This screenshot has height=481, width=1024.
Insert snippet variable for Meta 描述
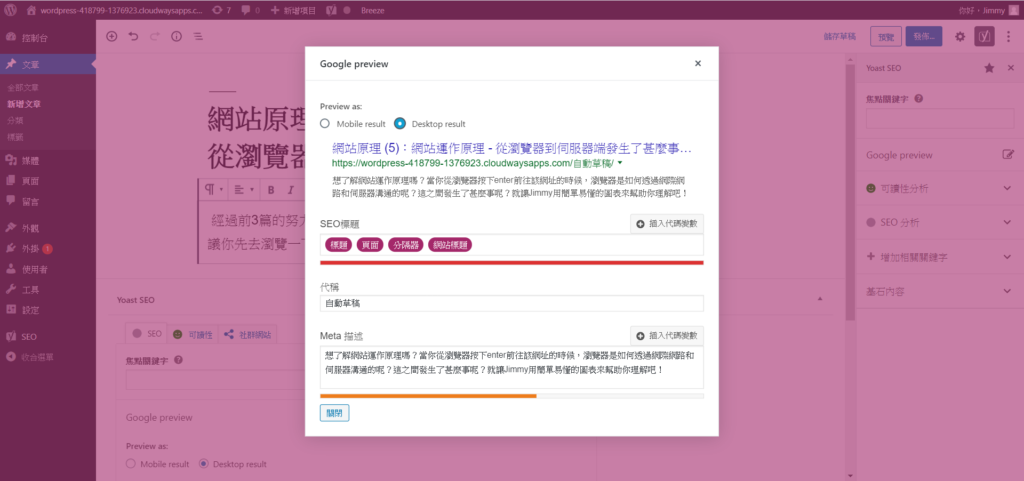click(666, 335)
